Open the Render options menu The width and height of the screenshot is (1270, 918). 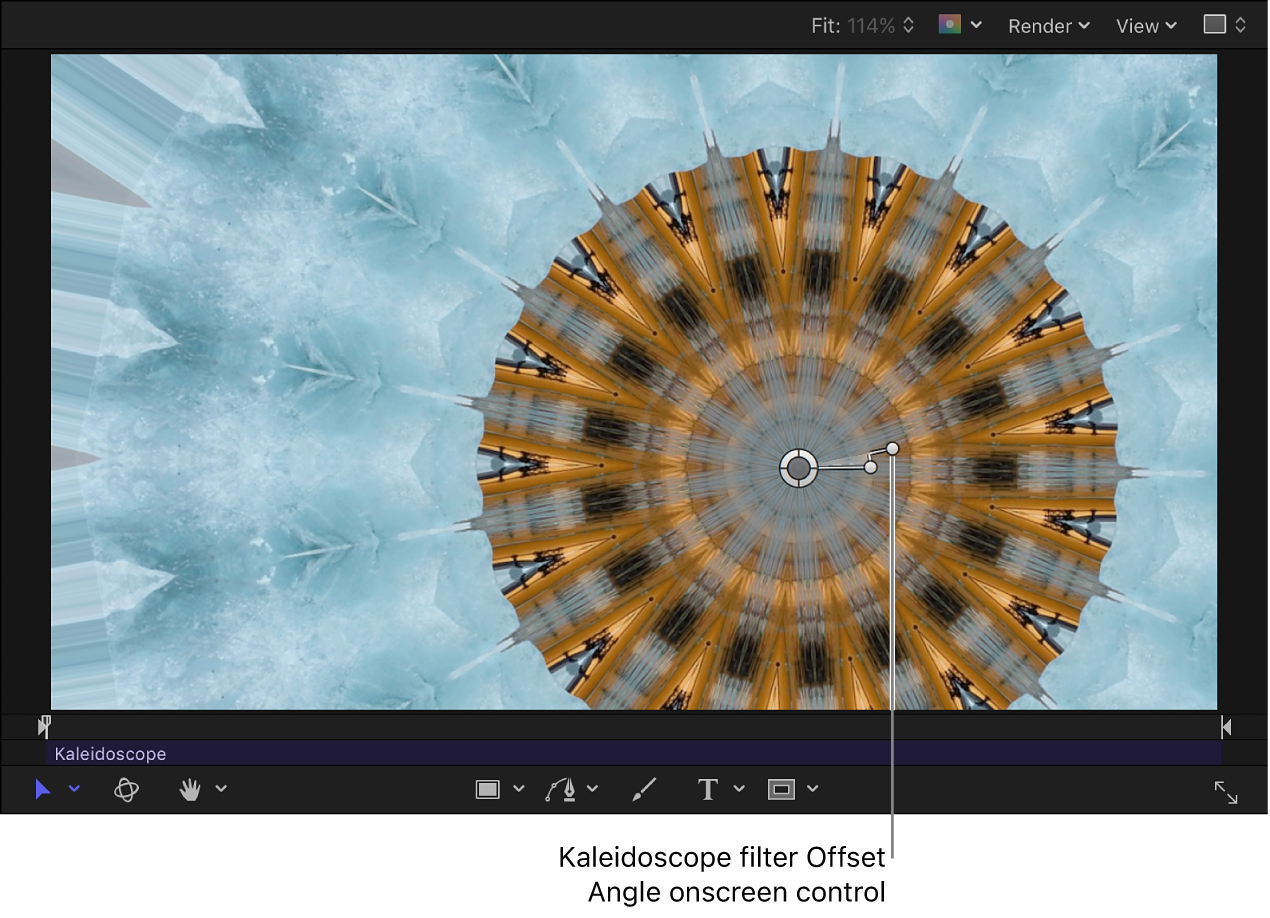pos(1048,26)
